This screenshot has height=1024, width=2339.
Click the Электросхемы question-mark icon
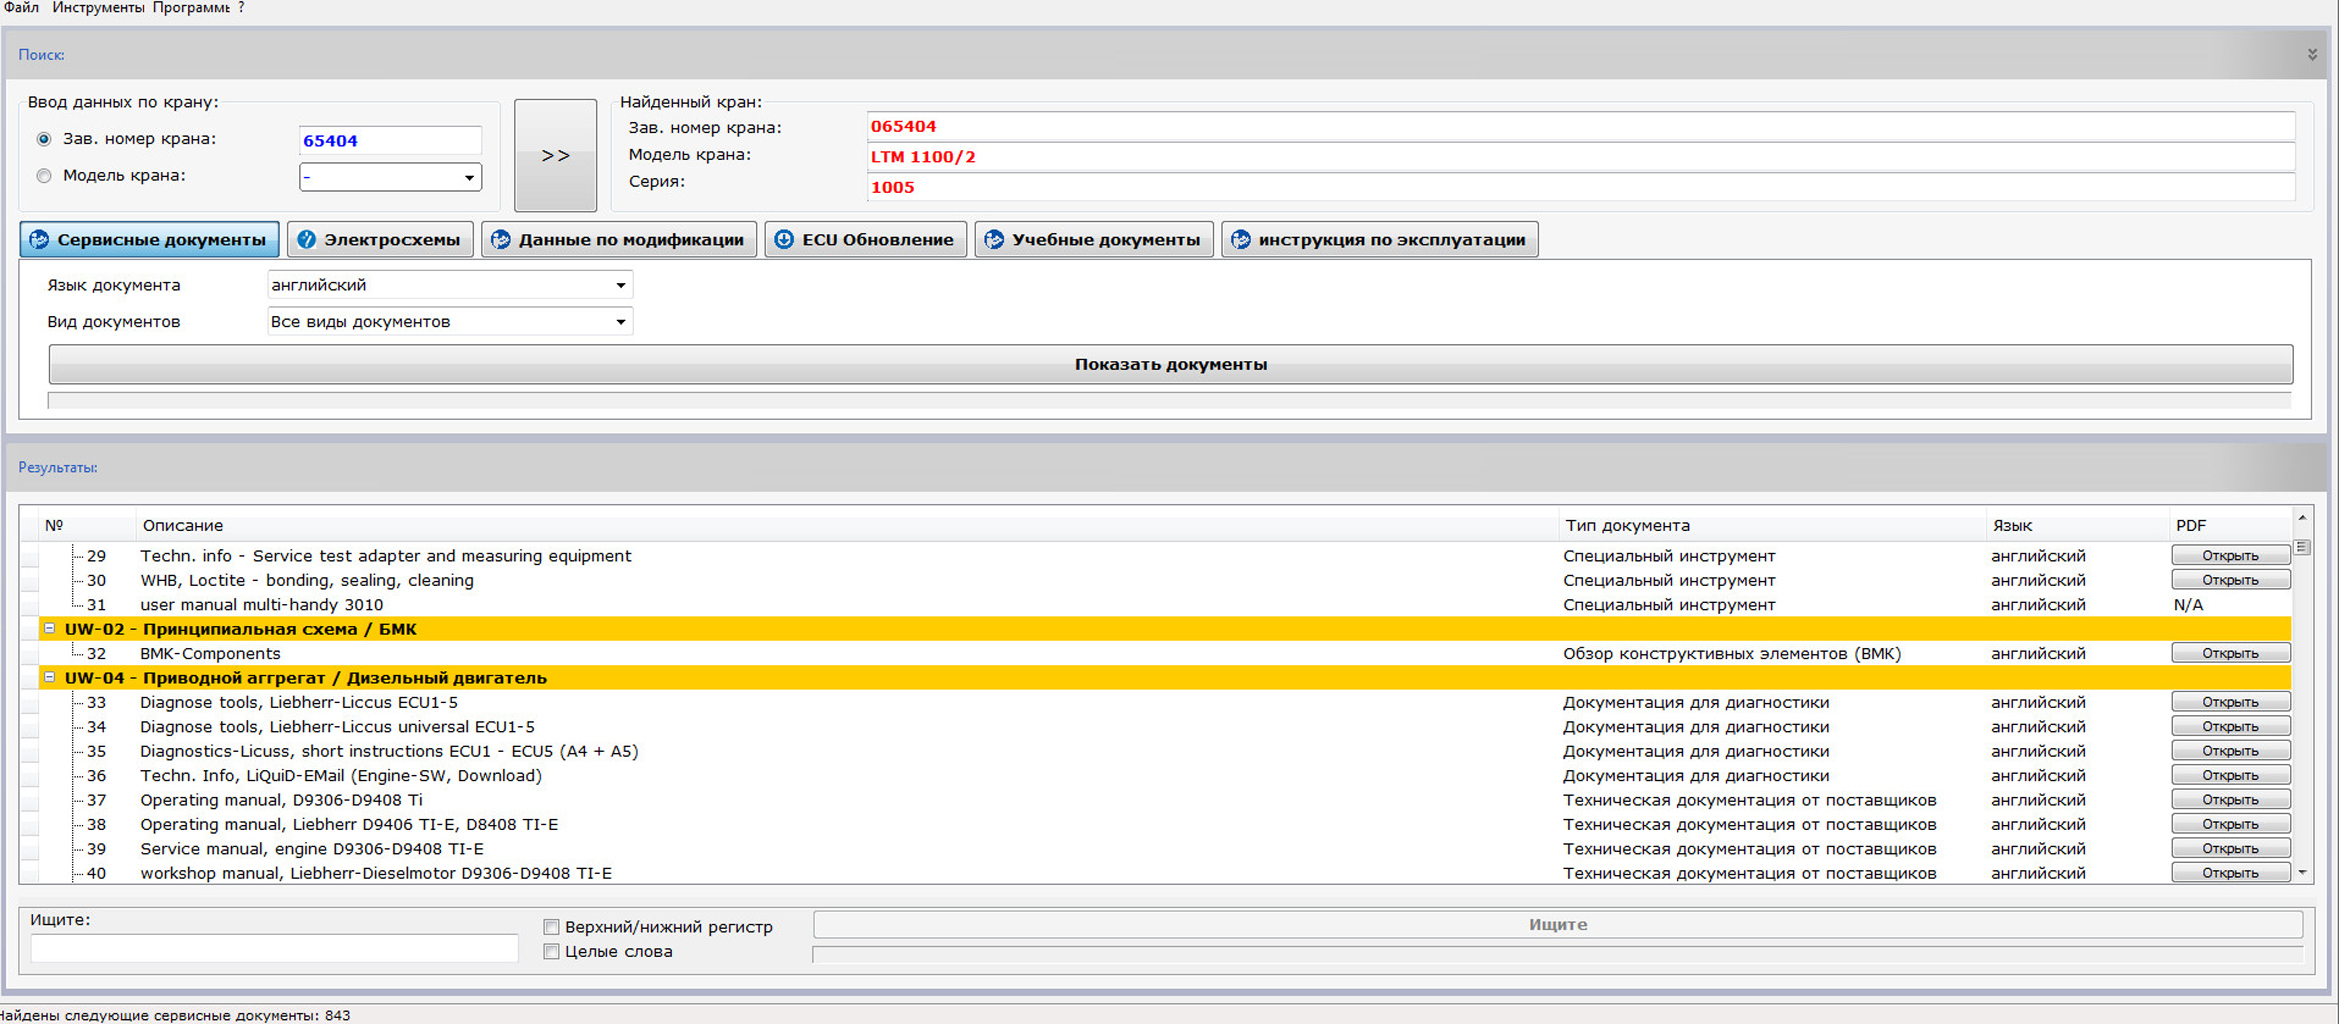point(307,240)
